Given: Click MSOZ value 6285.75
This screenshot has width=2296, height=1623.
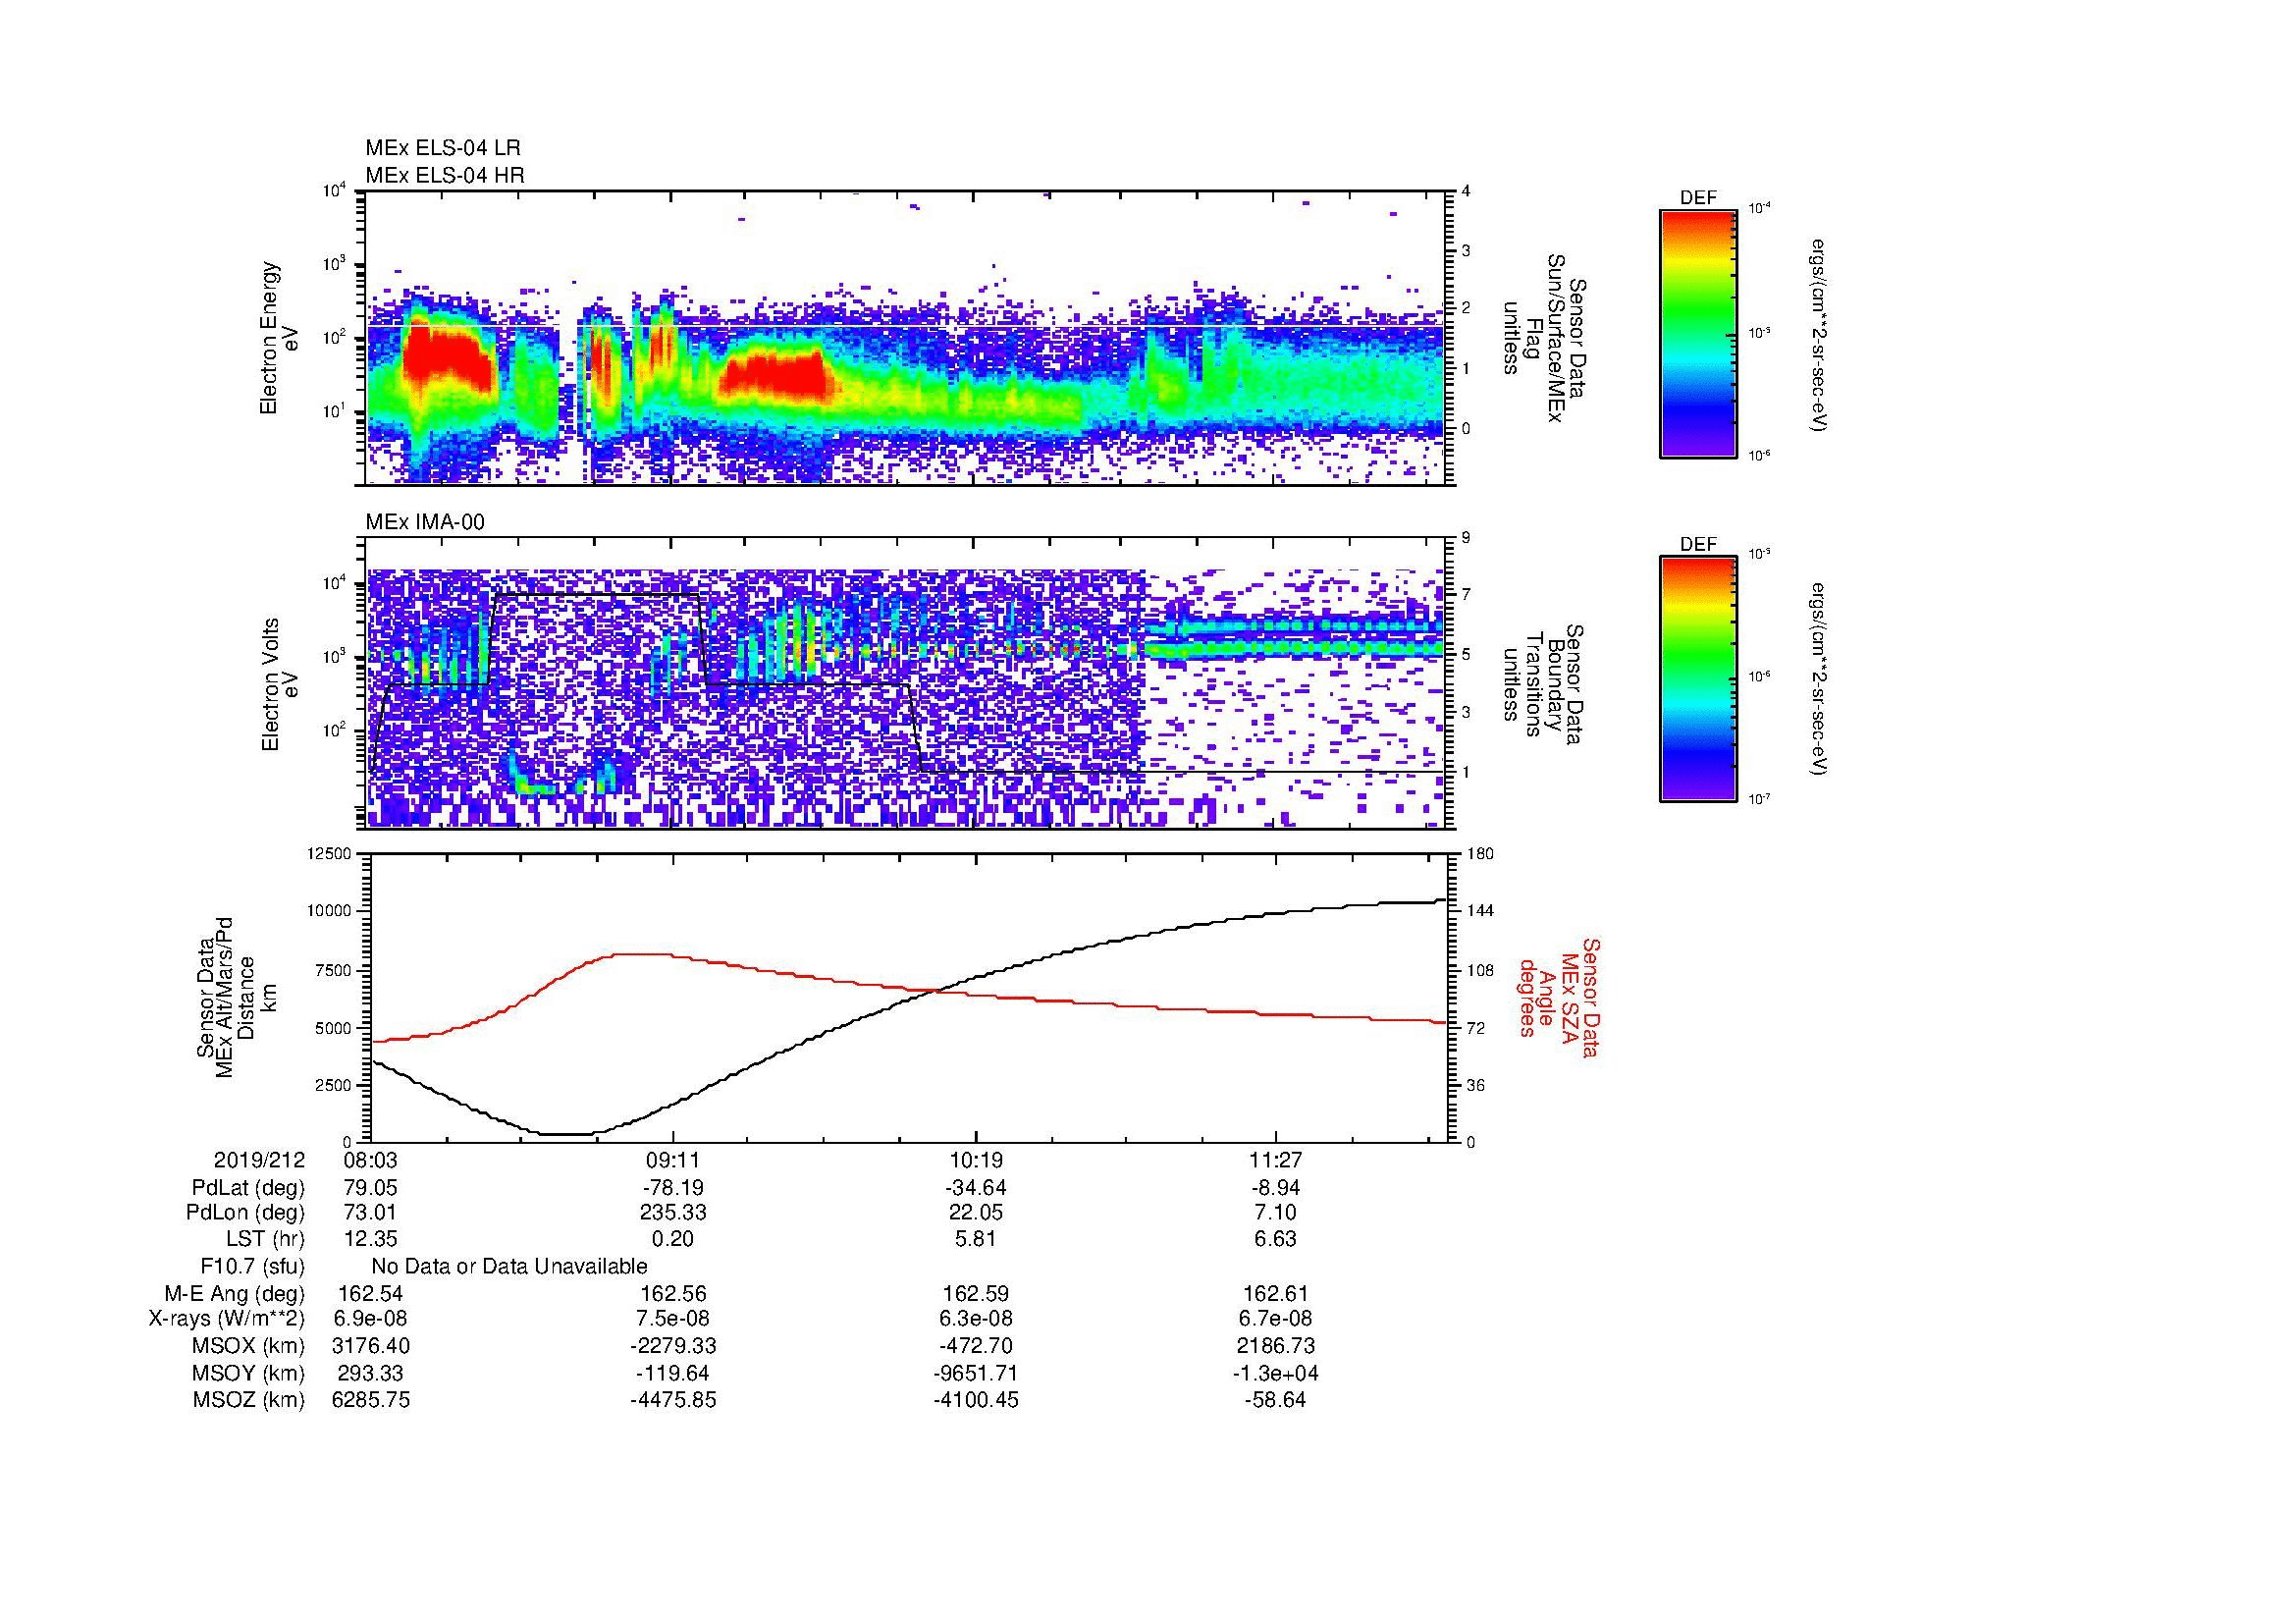Looking at the screenshot, I should pos(370,1400).
